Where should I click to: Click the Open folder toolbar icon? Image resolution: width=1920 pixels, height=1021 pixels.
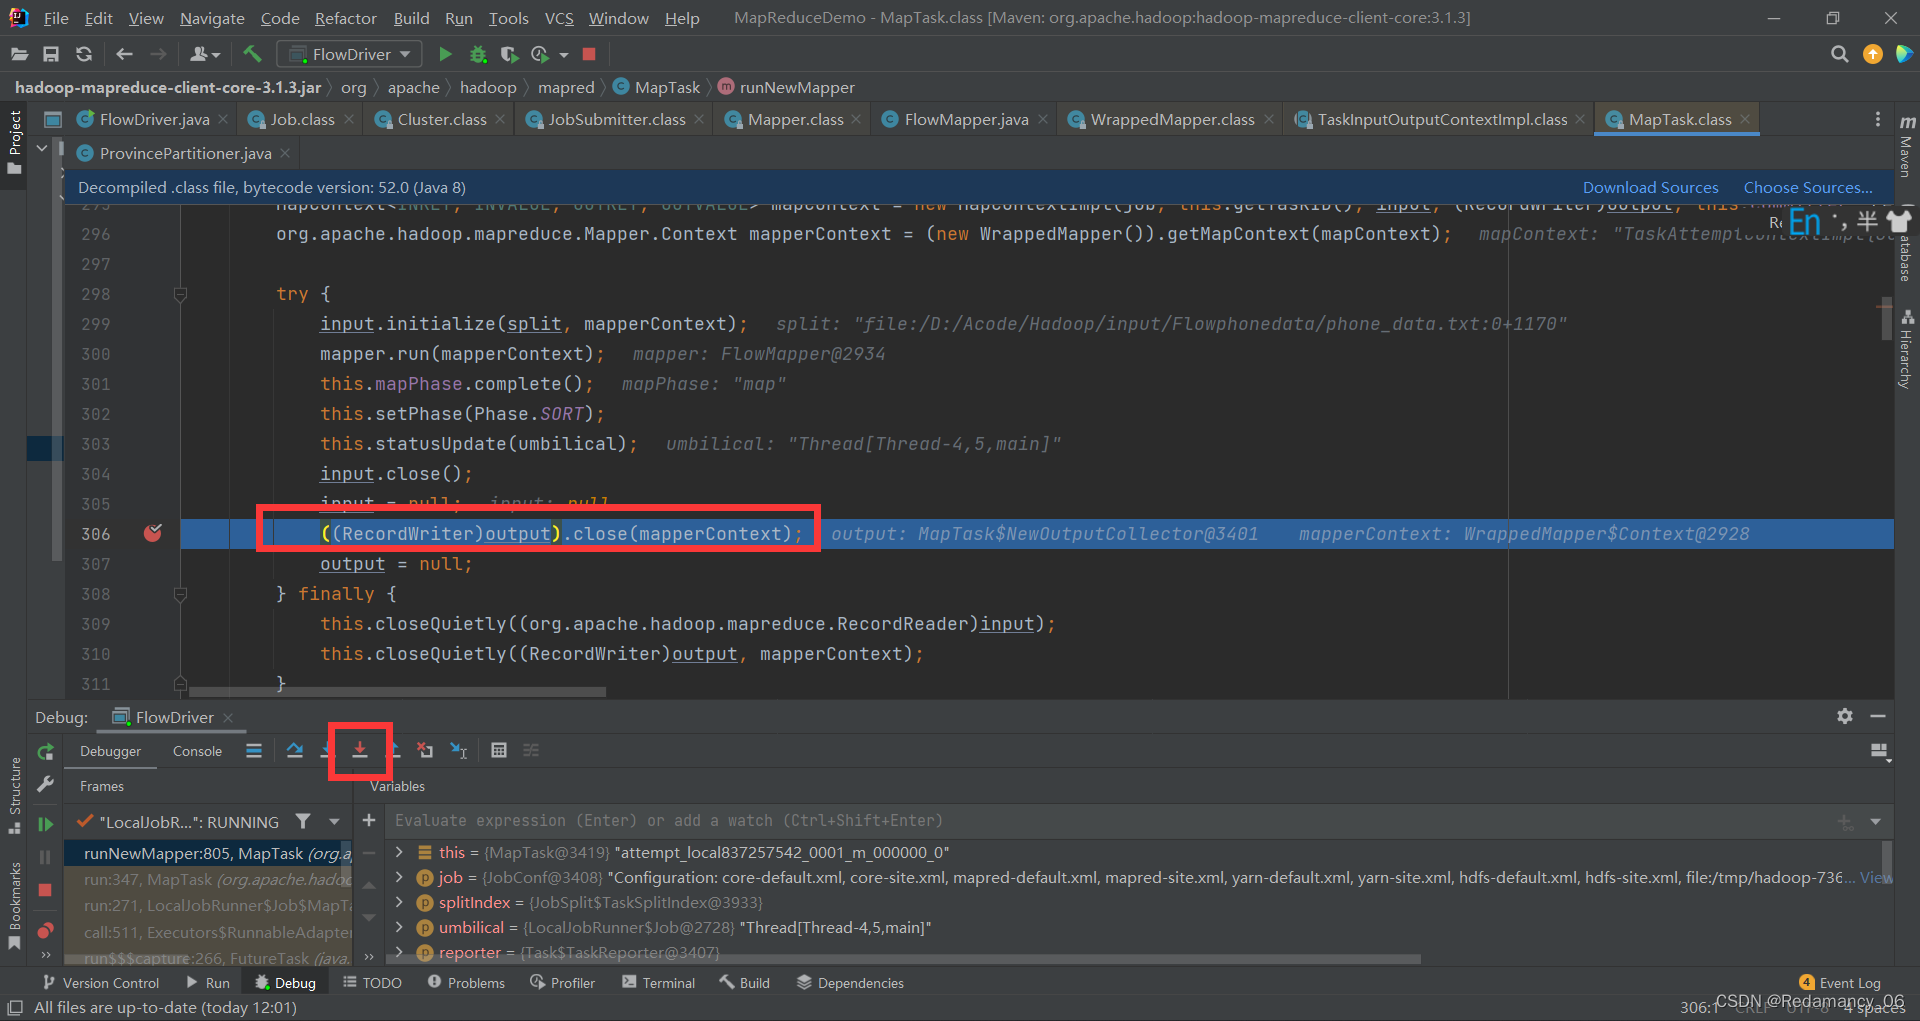[19, 54]
